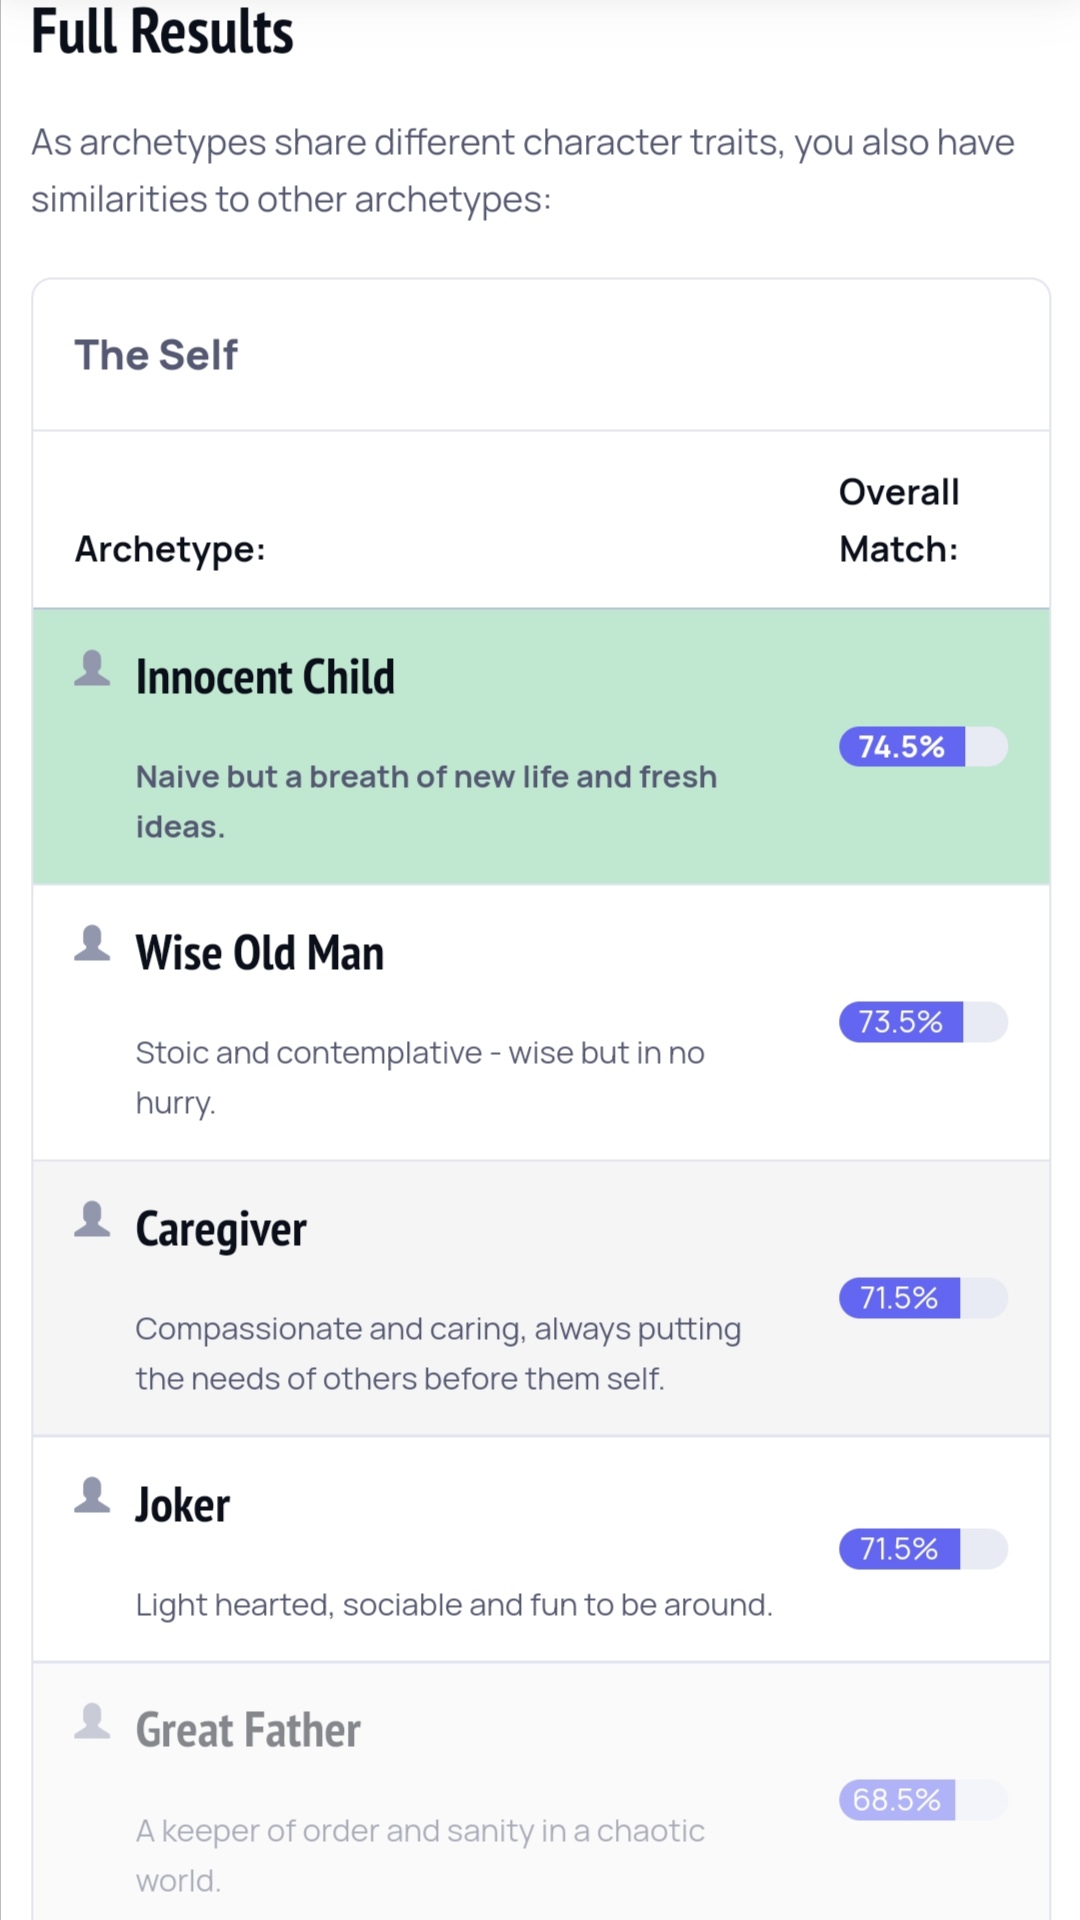Click the Full Results heading
This screenshot has width=1080, height=1920.
coord(162,31)
